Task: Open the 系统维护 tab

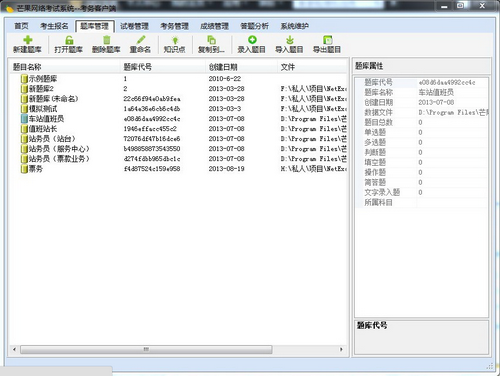Action: [294, 26]
